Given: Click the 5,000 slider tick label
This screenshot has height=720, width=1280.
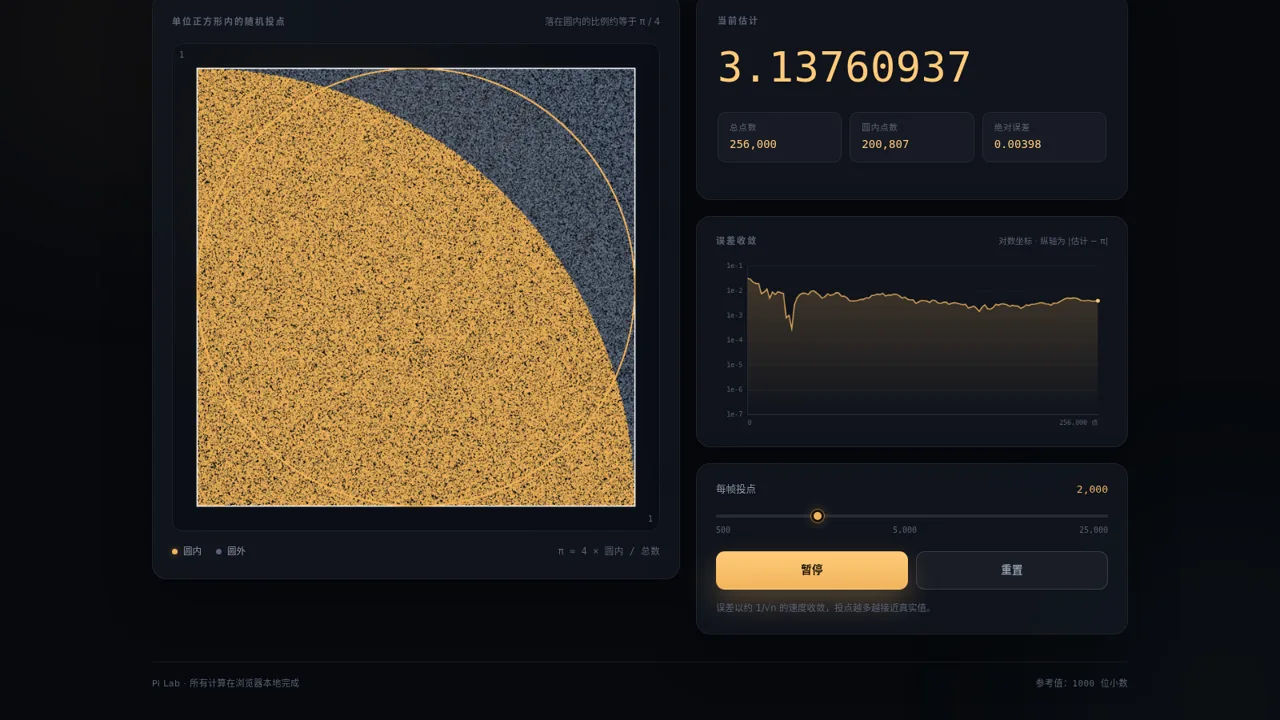Looking at the screenshot, I should 905,530.
